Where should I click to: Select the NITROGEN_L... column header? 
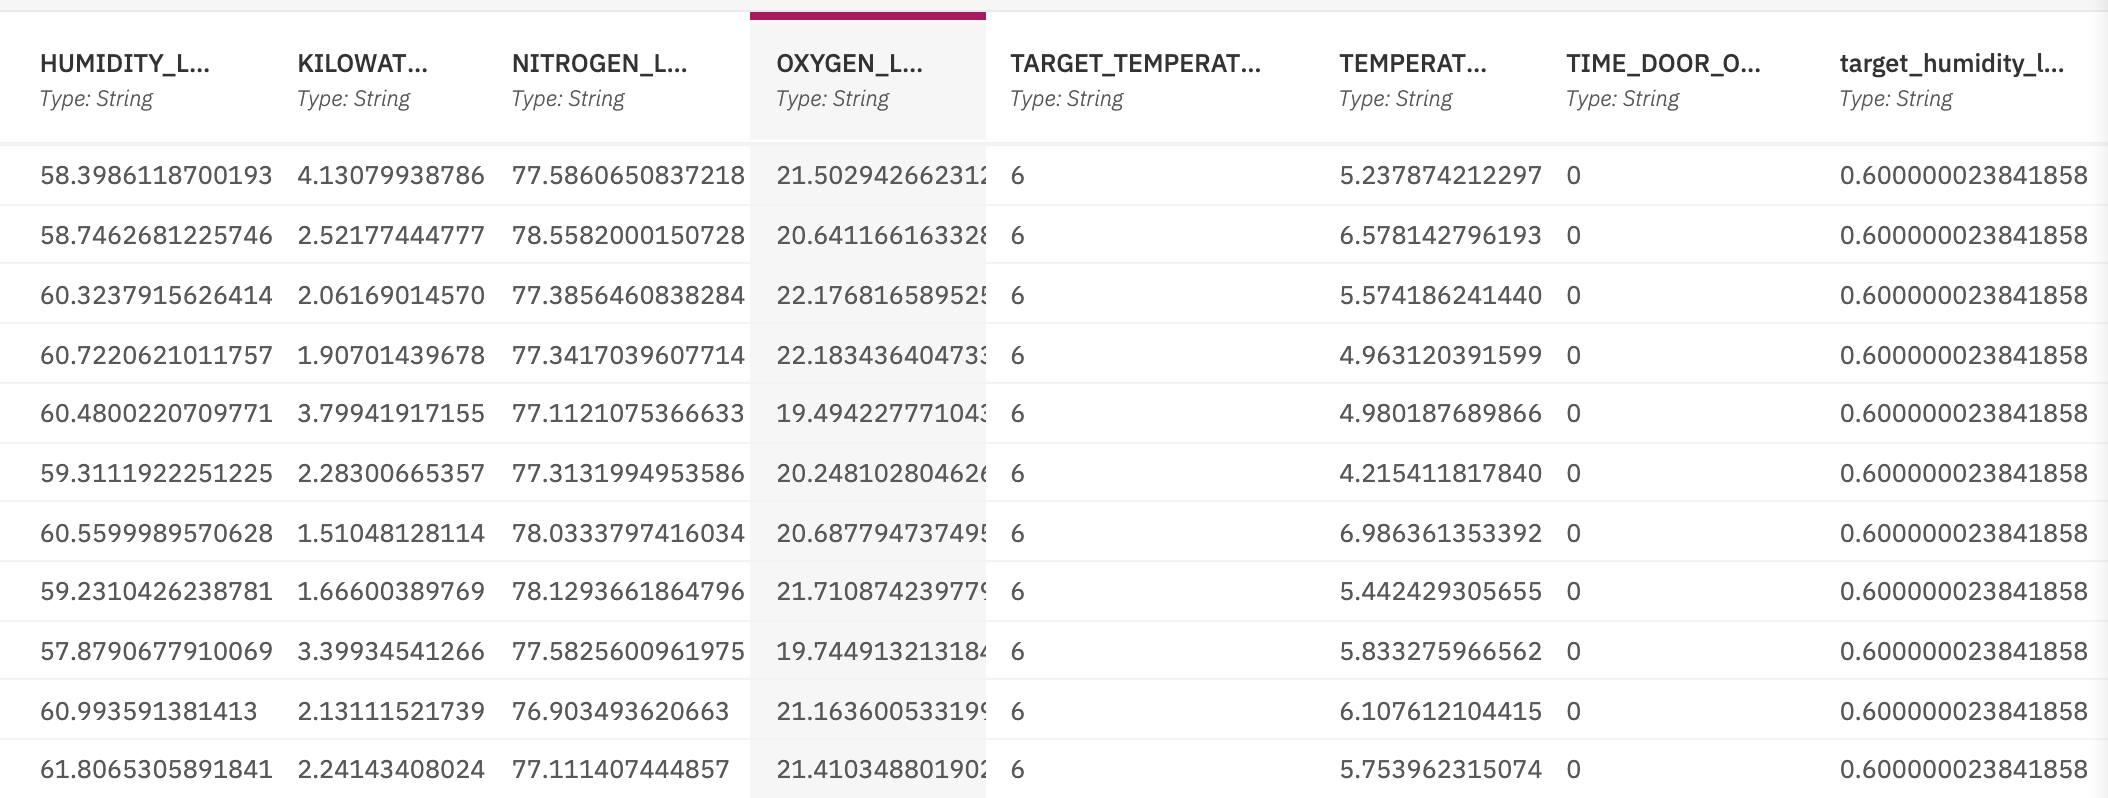(x=599, y=64)
